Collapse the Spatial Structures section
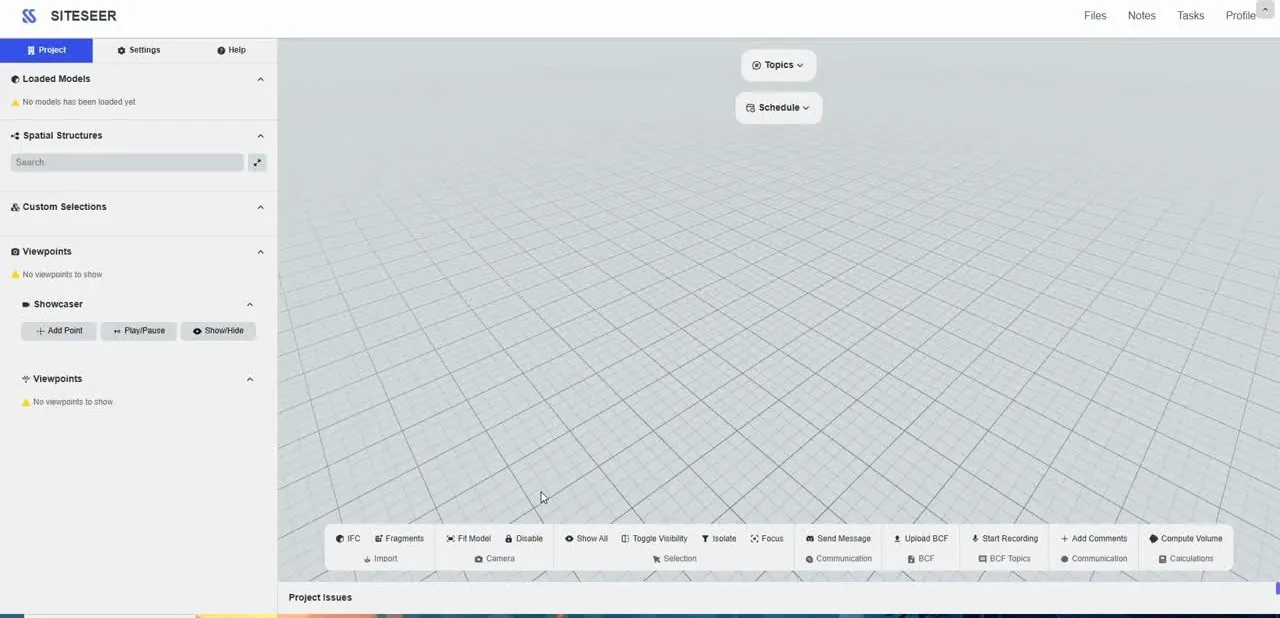The height and width of the screenshot is (618, 1280). coord(261,136)
